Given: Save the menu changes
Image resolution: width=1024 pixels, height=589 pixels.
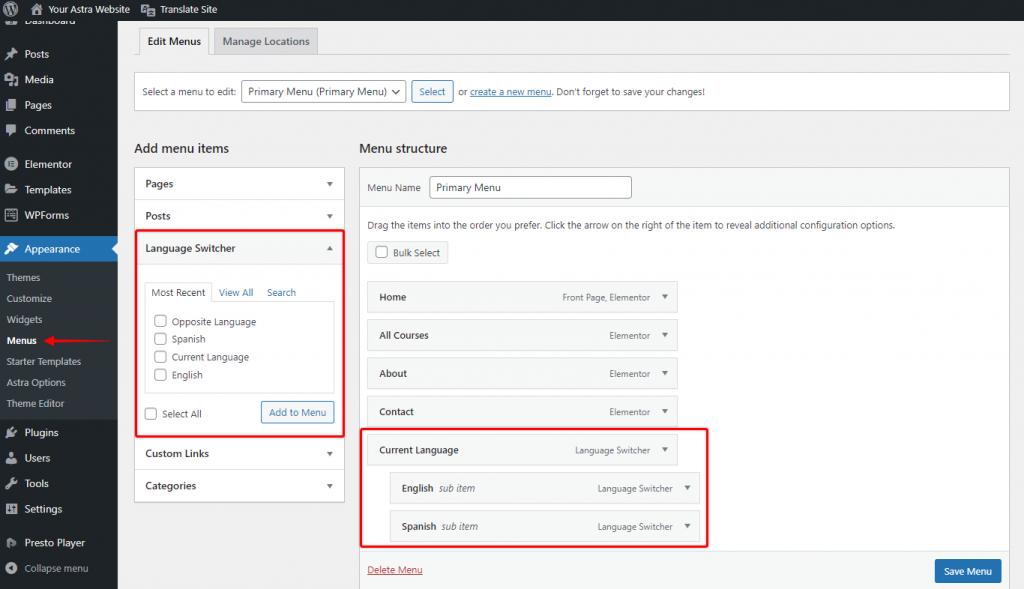Looking at the screenshot, I should 967,570.
